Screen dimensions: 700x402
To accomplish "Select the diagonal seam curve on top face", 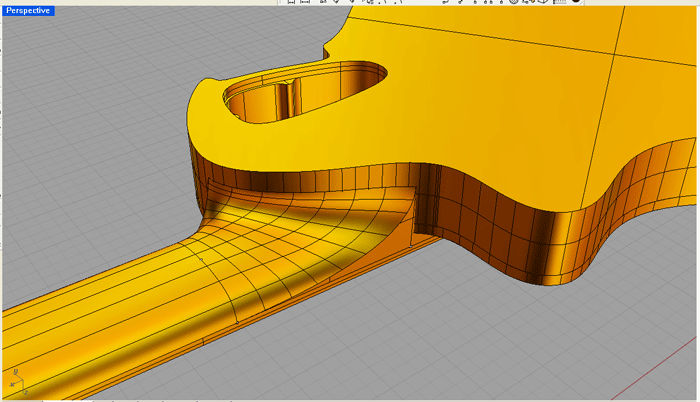I will (x=522, y=40).
